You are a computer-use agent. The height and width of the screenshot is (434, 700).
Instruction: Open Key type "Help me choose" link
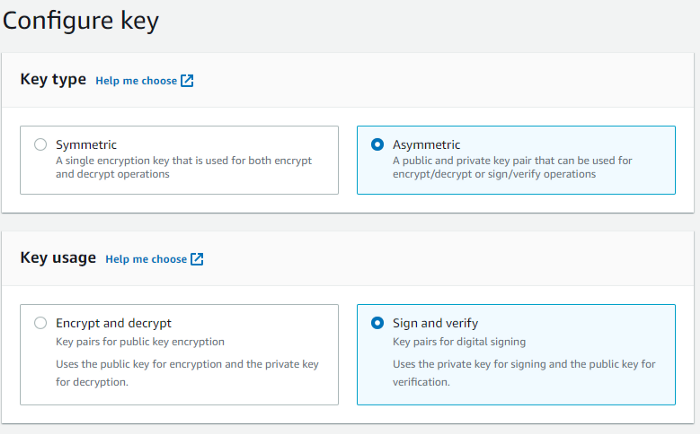pos(136,81)
